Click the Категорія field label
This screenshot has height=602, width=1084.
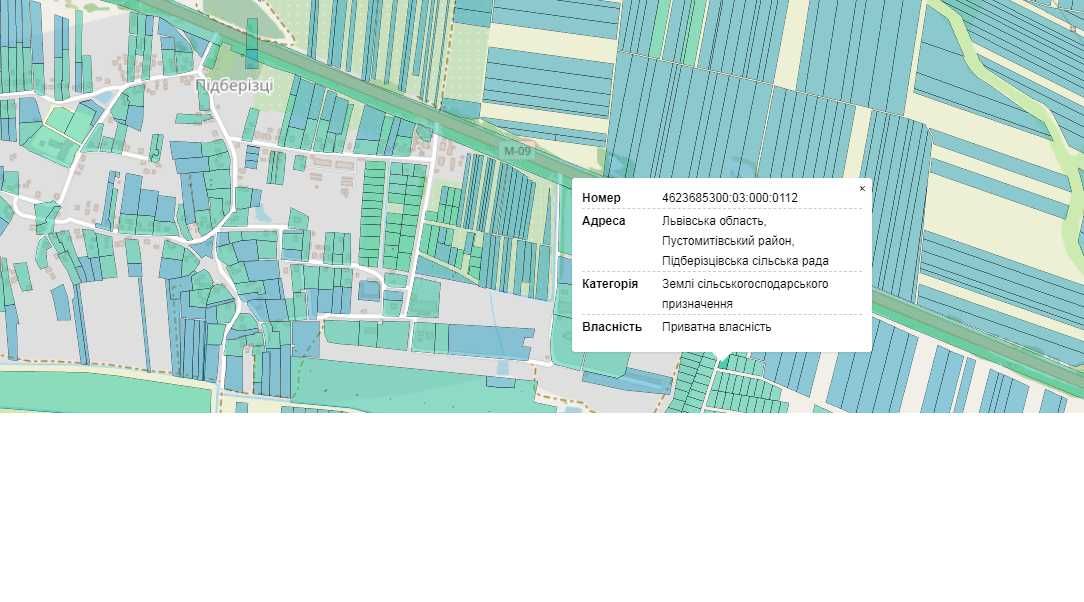tap(610, 284)
